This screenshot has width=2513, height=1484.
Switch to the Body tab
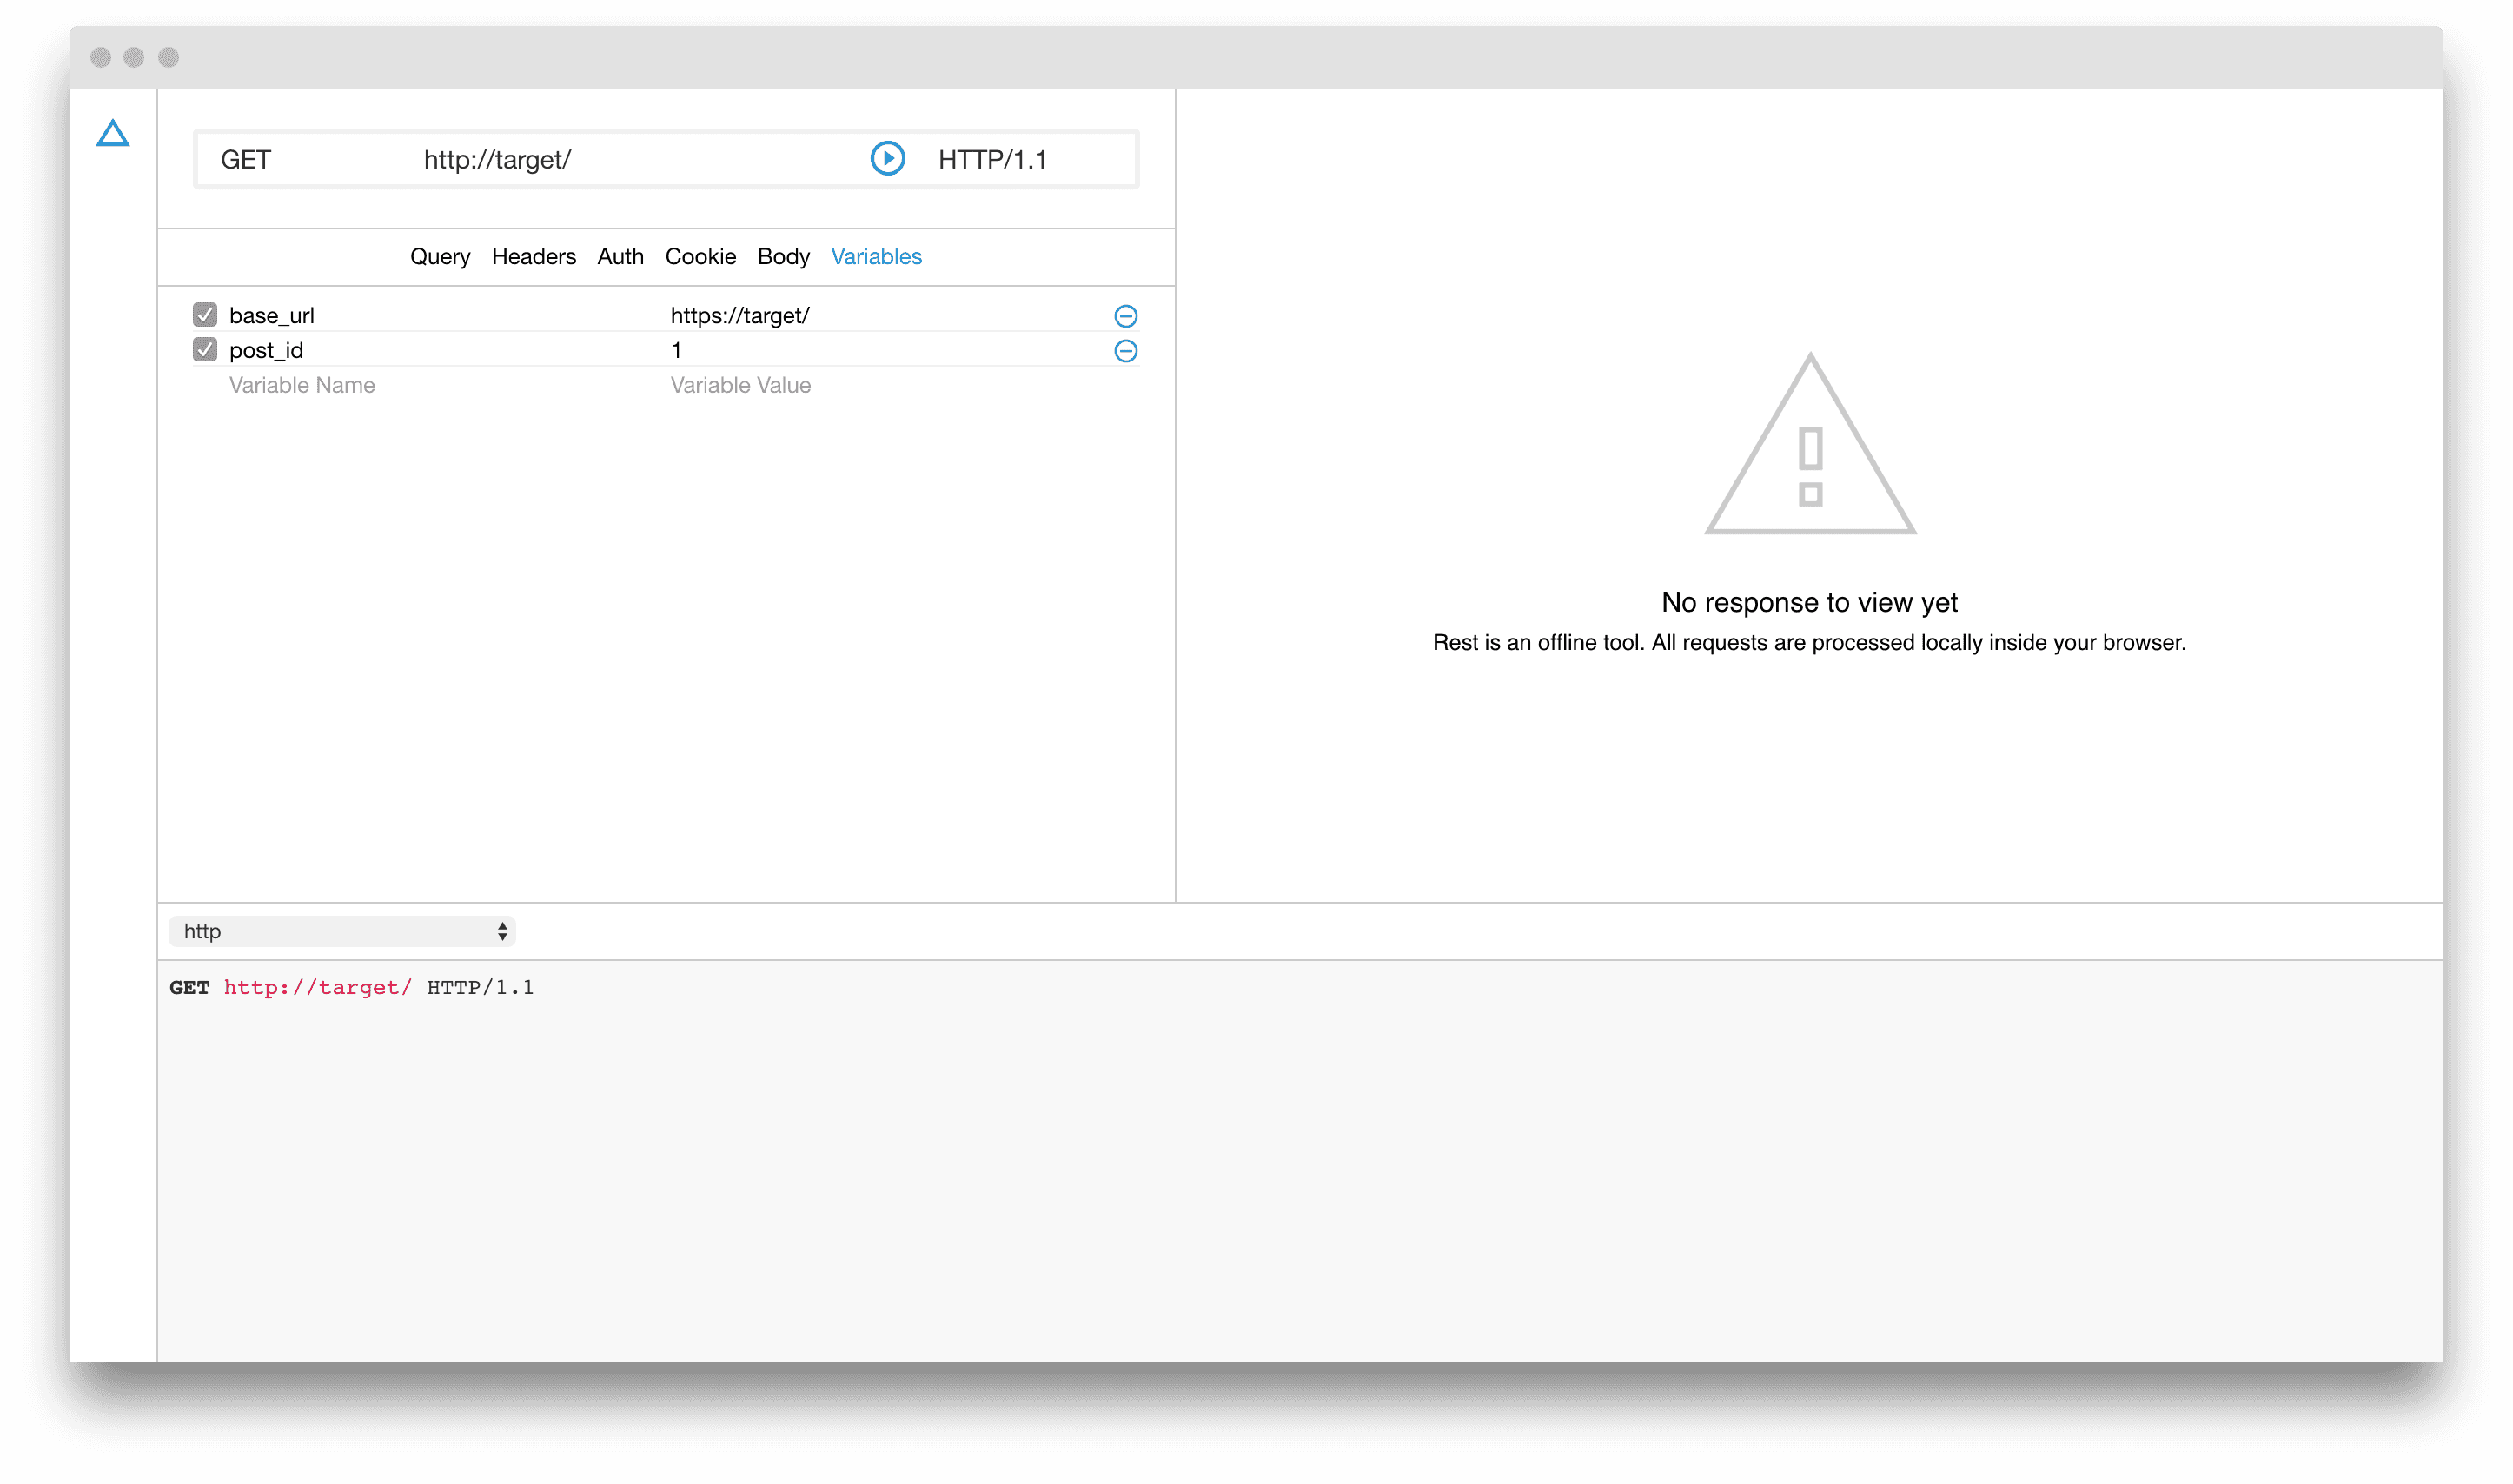pyautogui.click(x=783, y=257)
